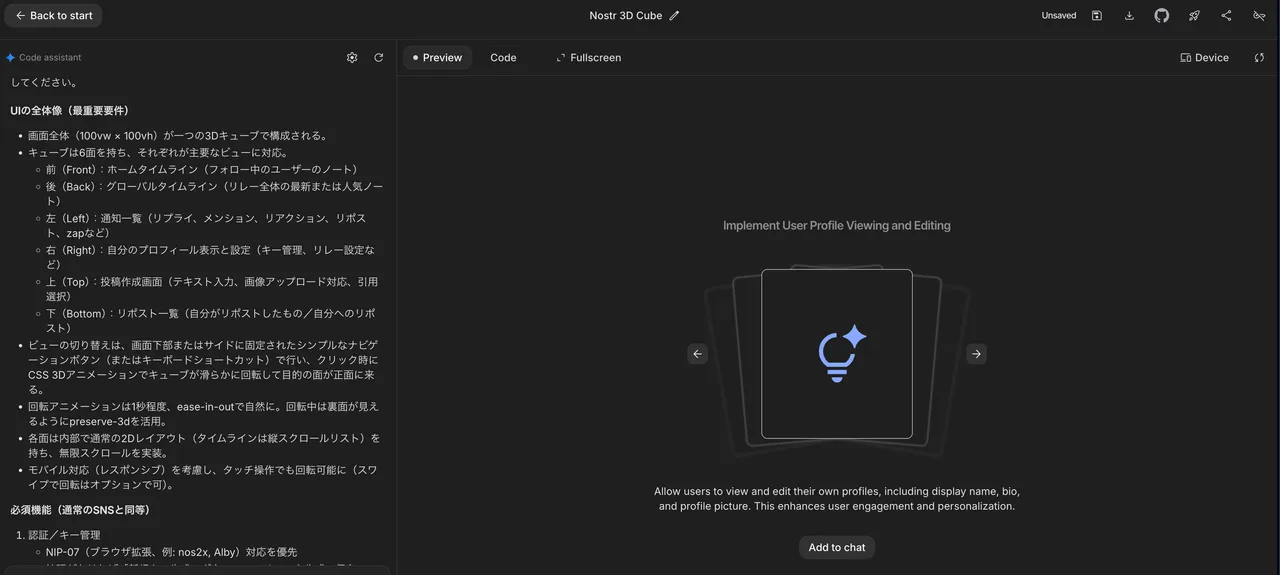Download the project using the download icon
Image resolution: width=1280 pixels, height=575 pixels.
point(1129,16)
